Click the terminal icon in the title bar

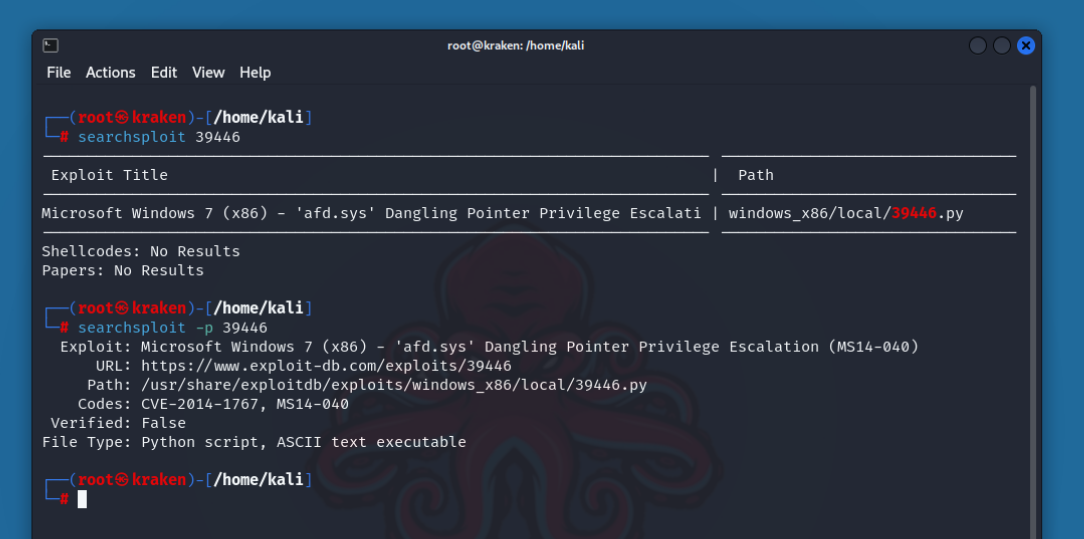(x=51, y=45)
